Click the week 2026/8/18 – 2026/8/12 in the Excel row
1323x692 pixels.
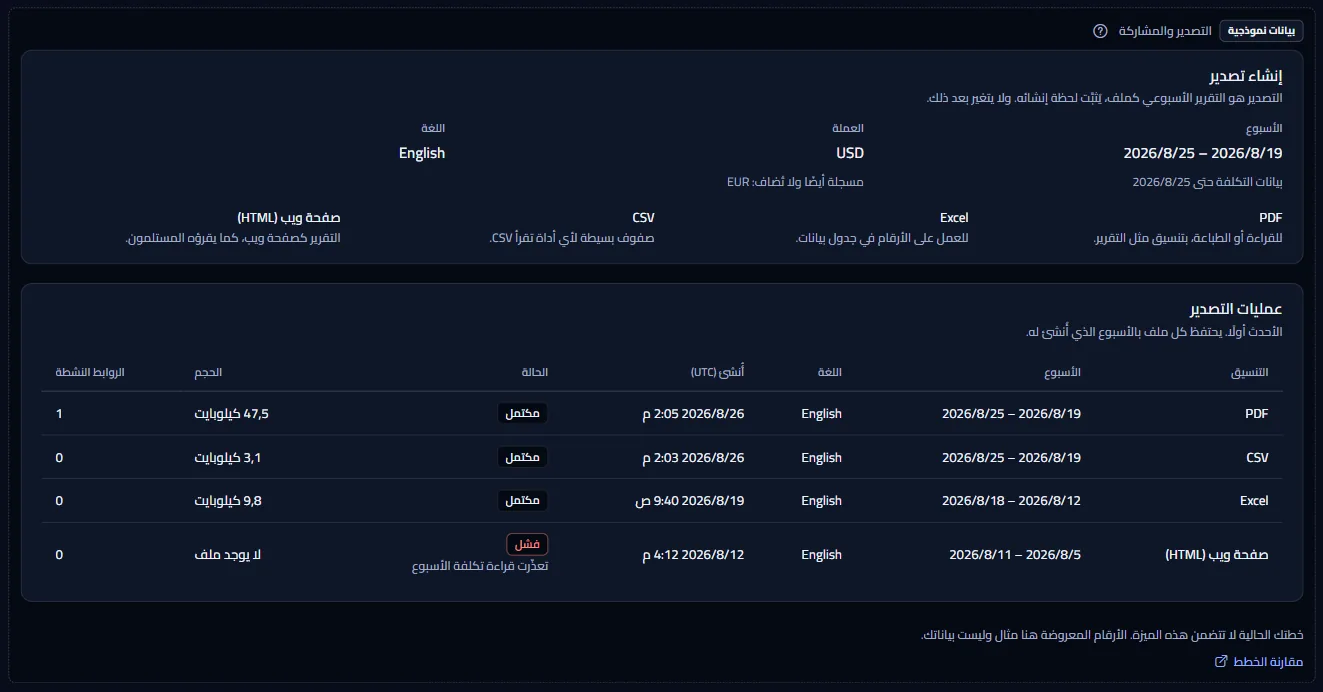point(1011,501)
